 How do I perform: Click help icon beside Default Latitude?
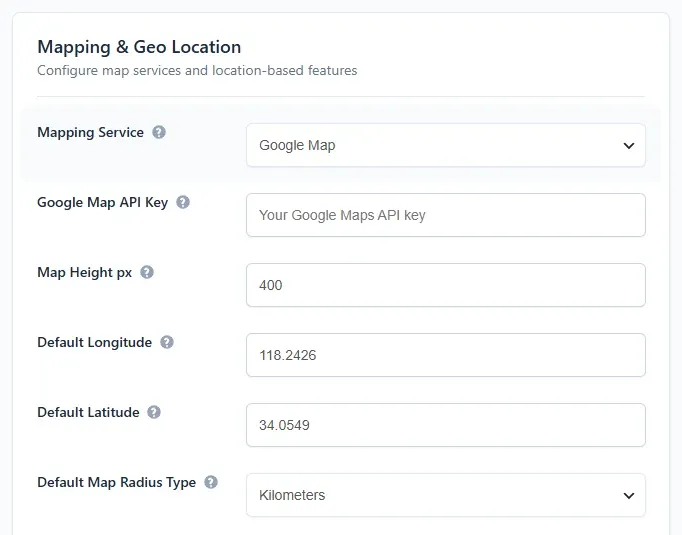(154, 412)
